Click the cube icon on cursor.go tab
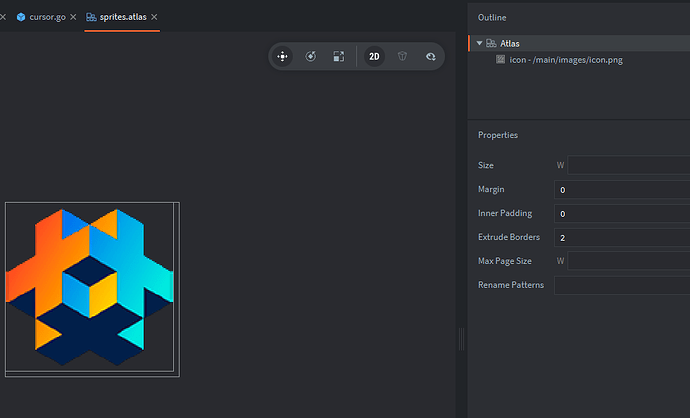This screenshot has width=690, height=418. [21, 17]
